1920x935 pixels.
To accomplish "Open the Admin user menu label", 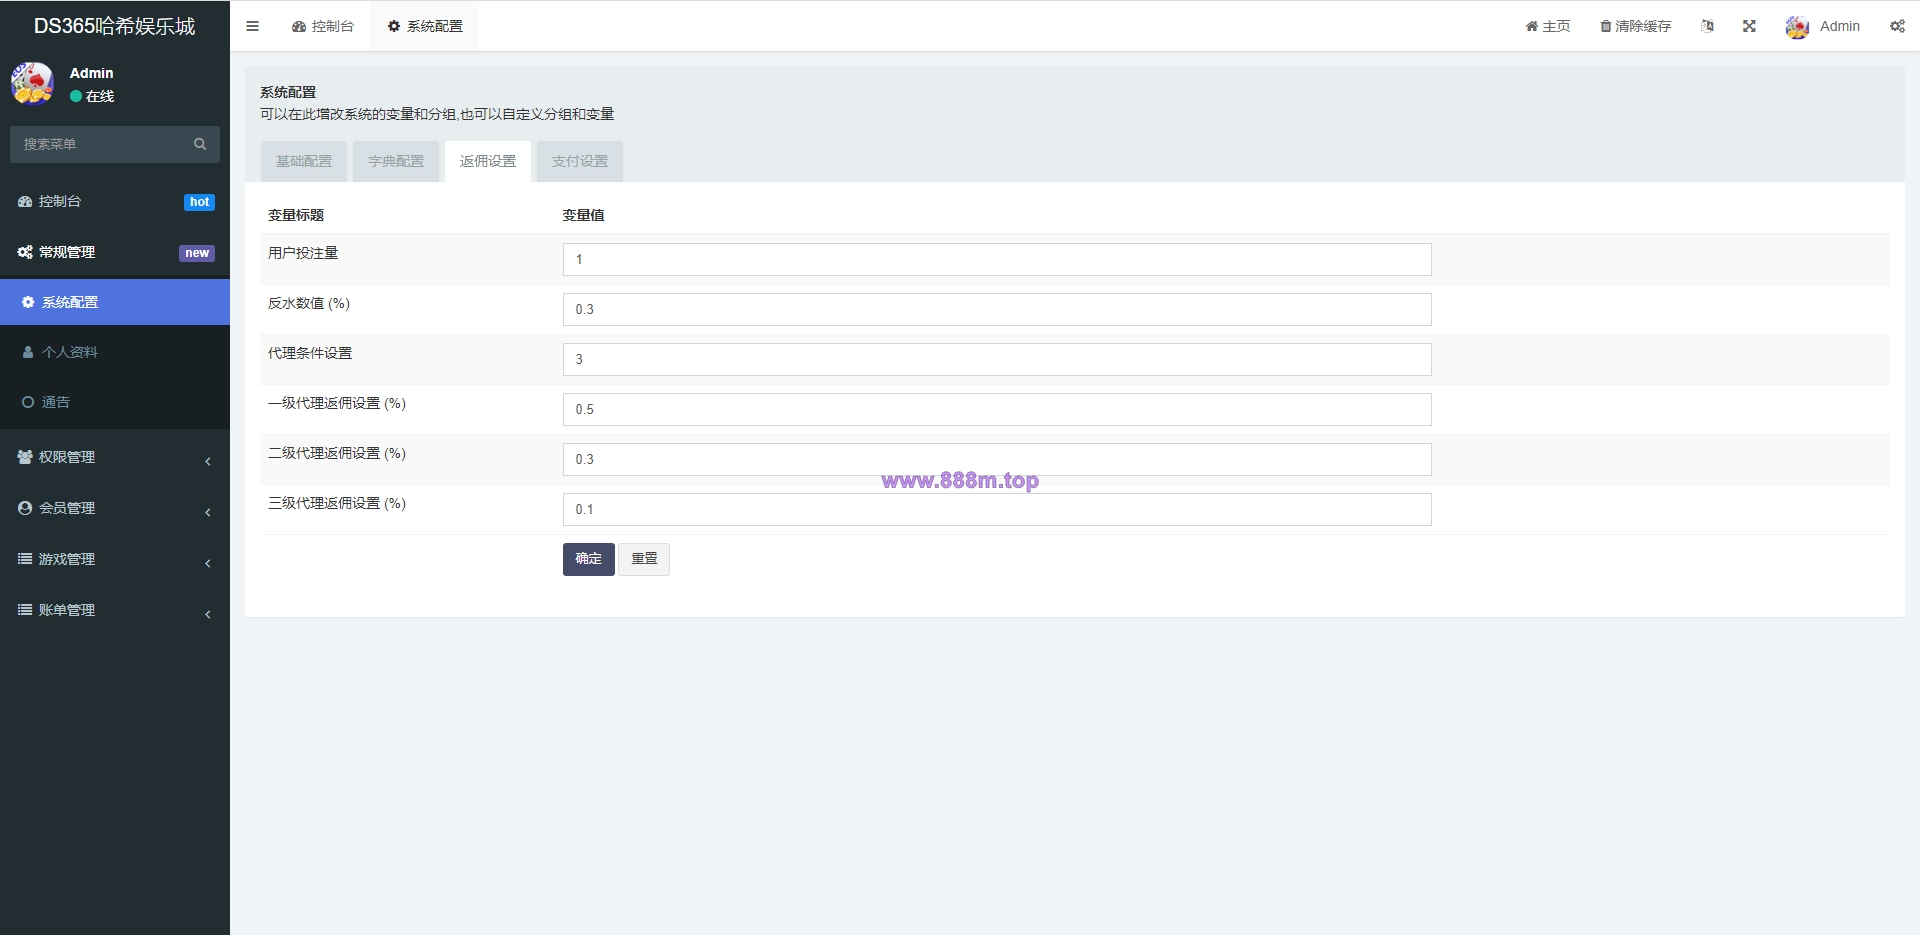I will coord(1840,26).
